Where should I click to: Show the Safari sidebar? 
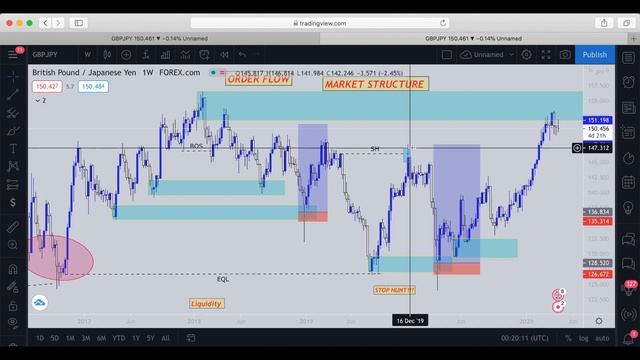click(x=79, y=23)
